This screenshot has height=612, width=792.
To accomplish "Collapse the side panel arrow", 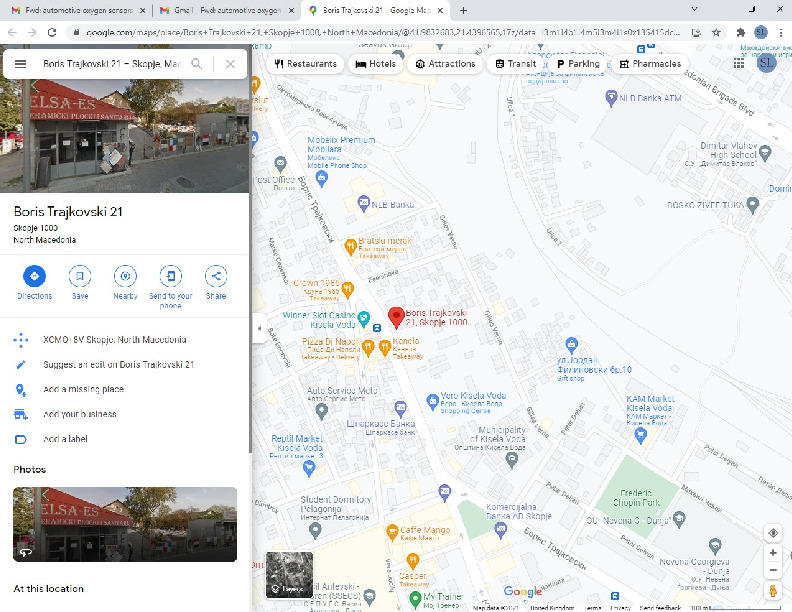I will click(258, 328).
